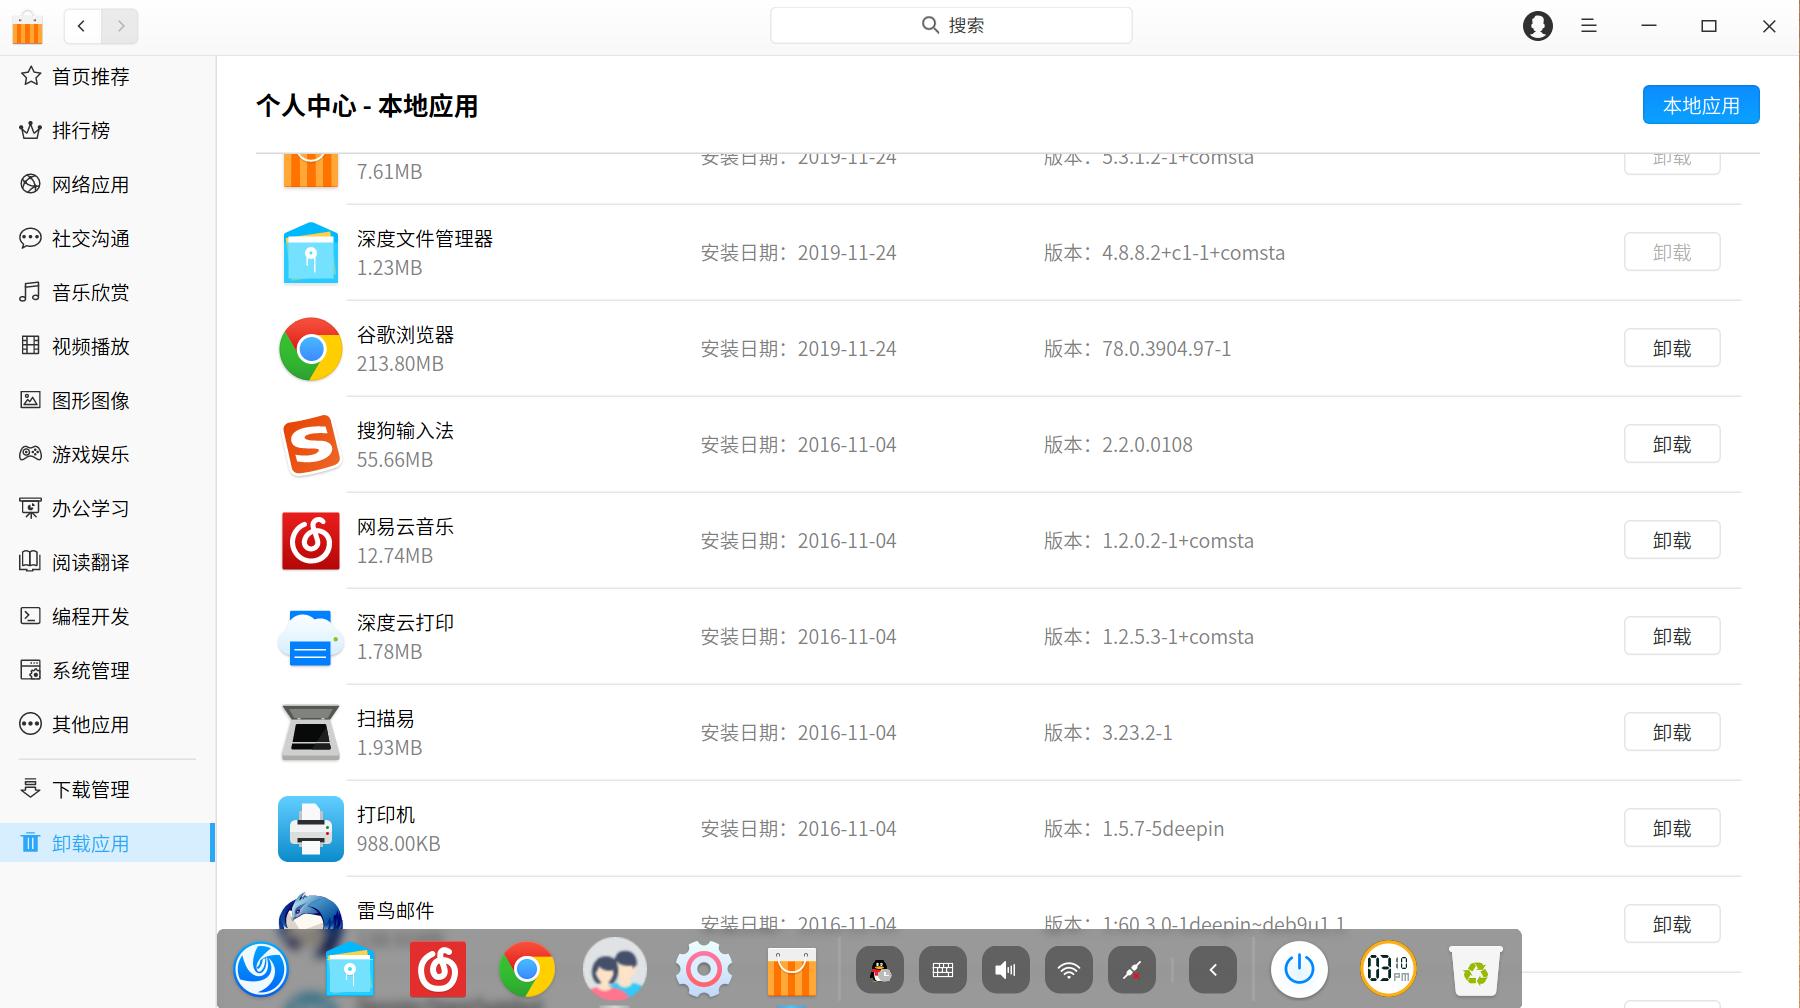Open the hamburger menu in the title bar
This screenshot has height=1008, width=1800.
(1588, 25)
